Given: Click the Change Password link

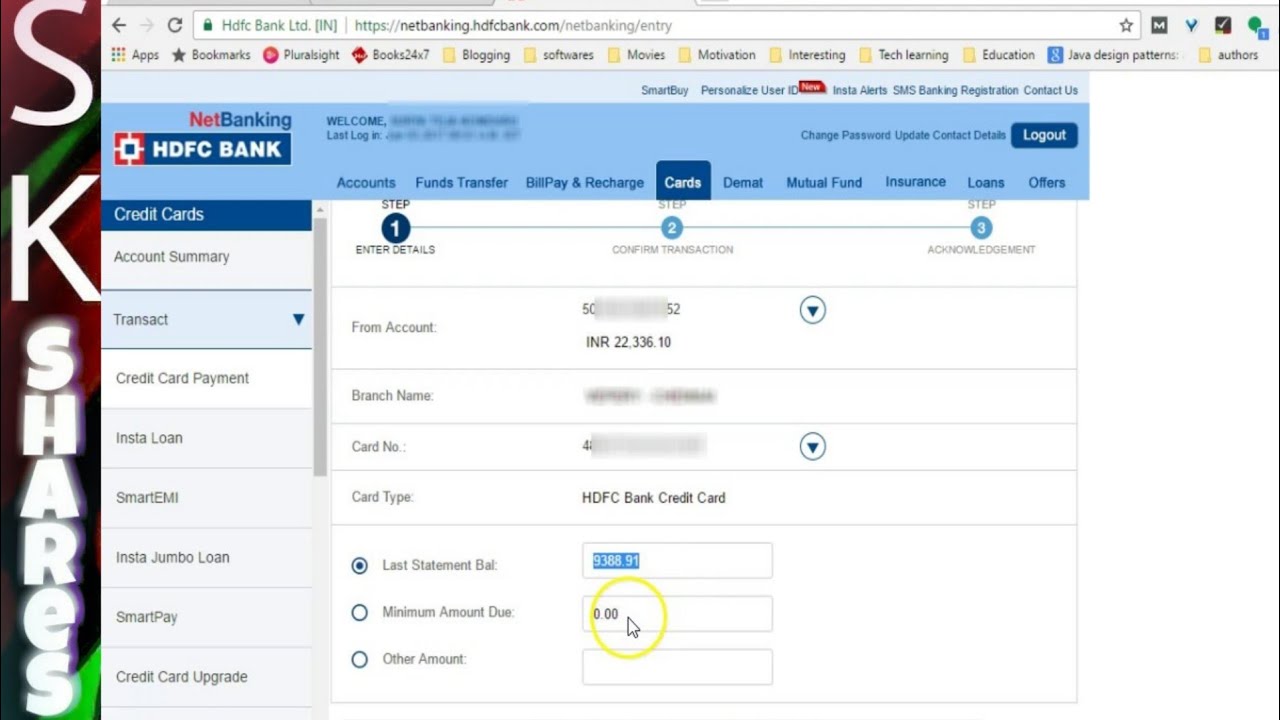Looking at the screenshot, I should pos(846,135).
